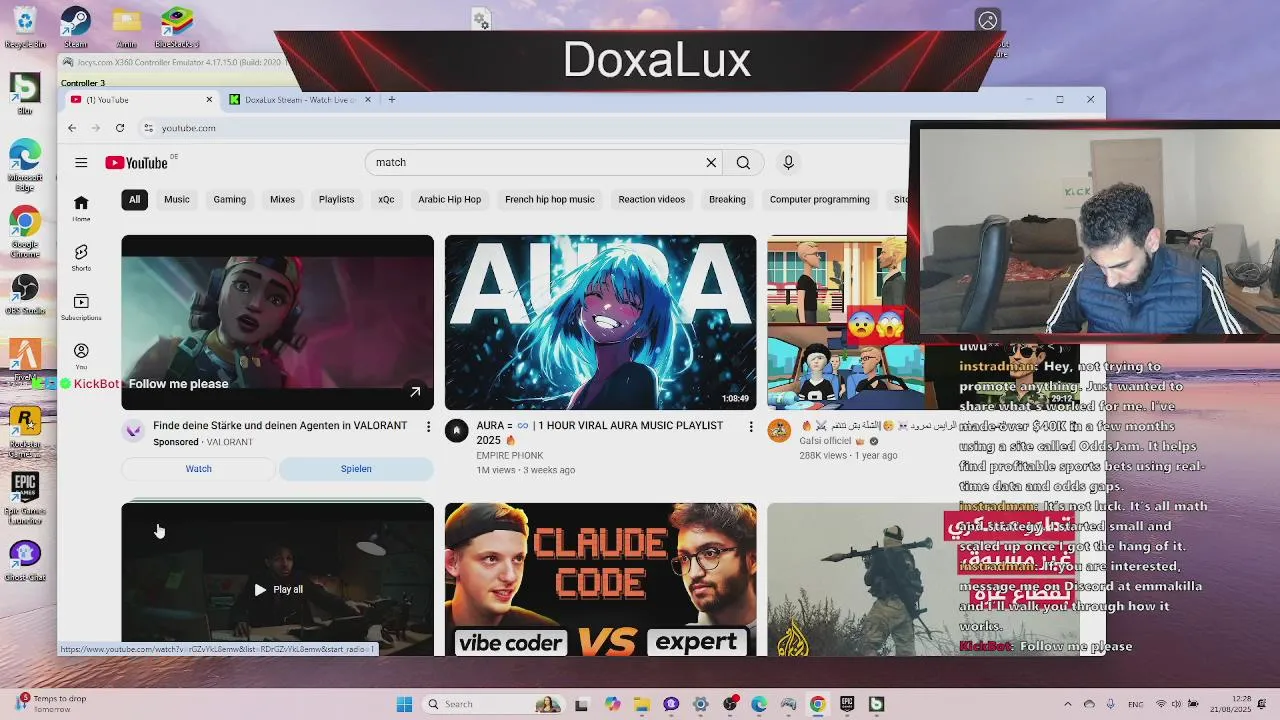Screen dimensions: 1280x720
Task: Open the VALORANT advertiser avatar
Action: click(133, 430)
